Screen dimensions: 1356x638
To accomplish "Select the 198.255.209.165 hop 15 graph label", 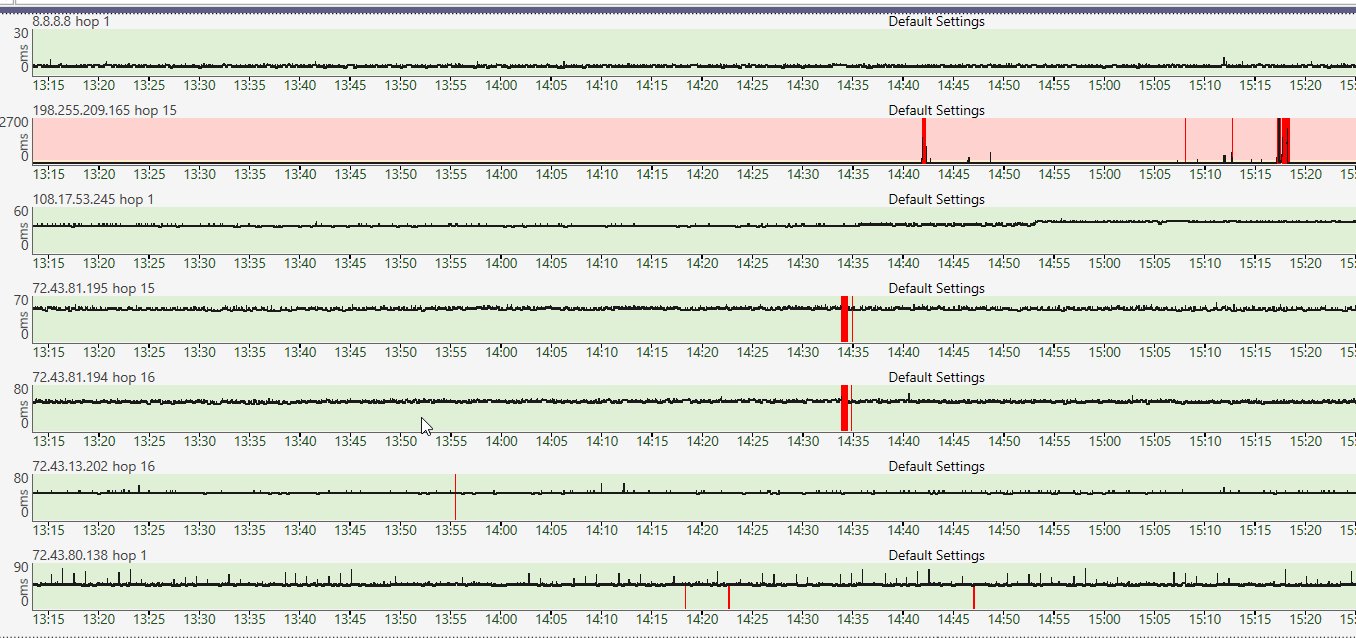I will point(104,110).
